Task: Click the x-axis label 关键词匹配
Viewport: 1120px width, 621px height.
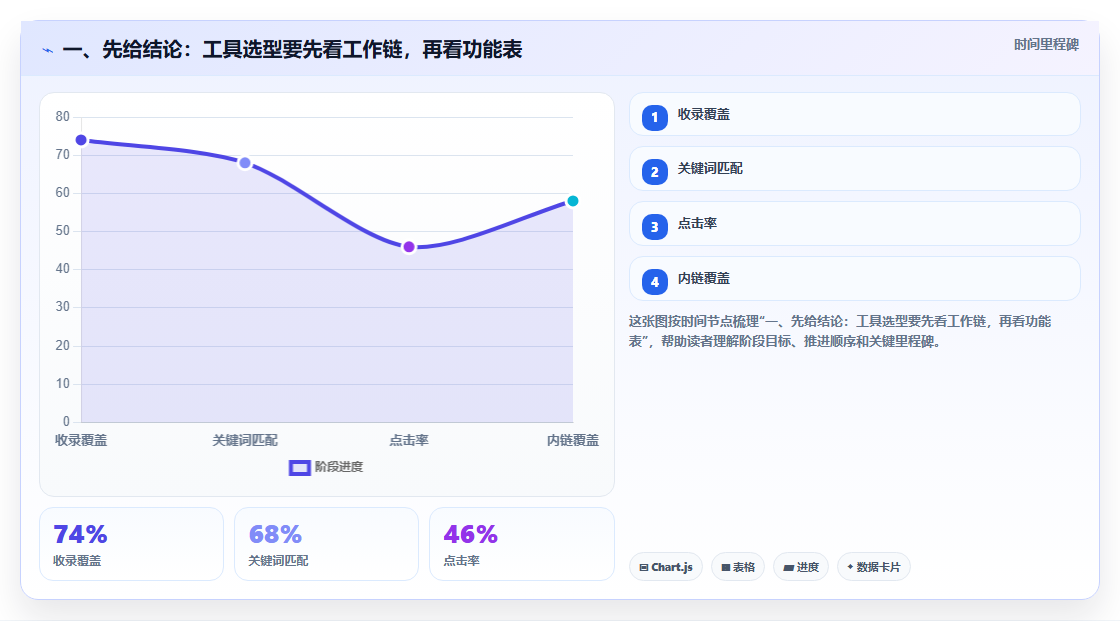Action: click(245, 440)
